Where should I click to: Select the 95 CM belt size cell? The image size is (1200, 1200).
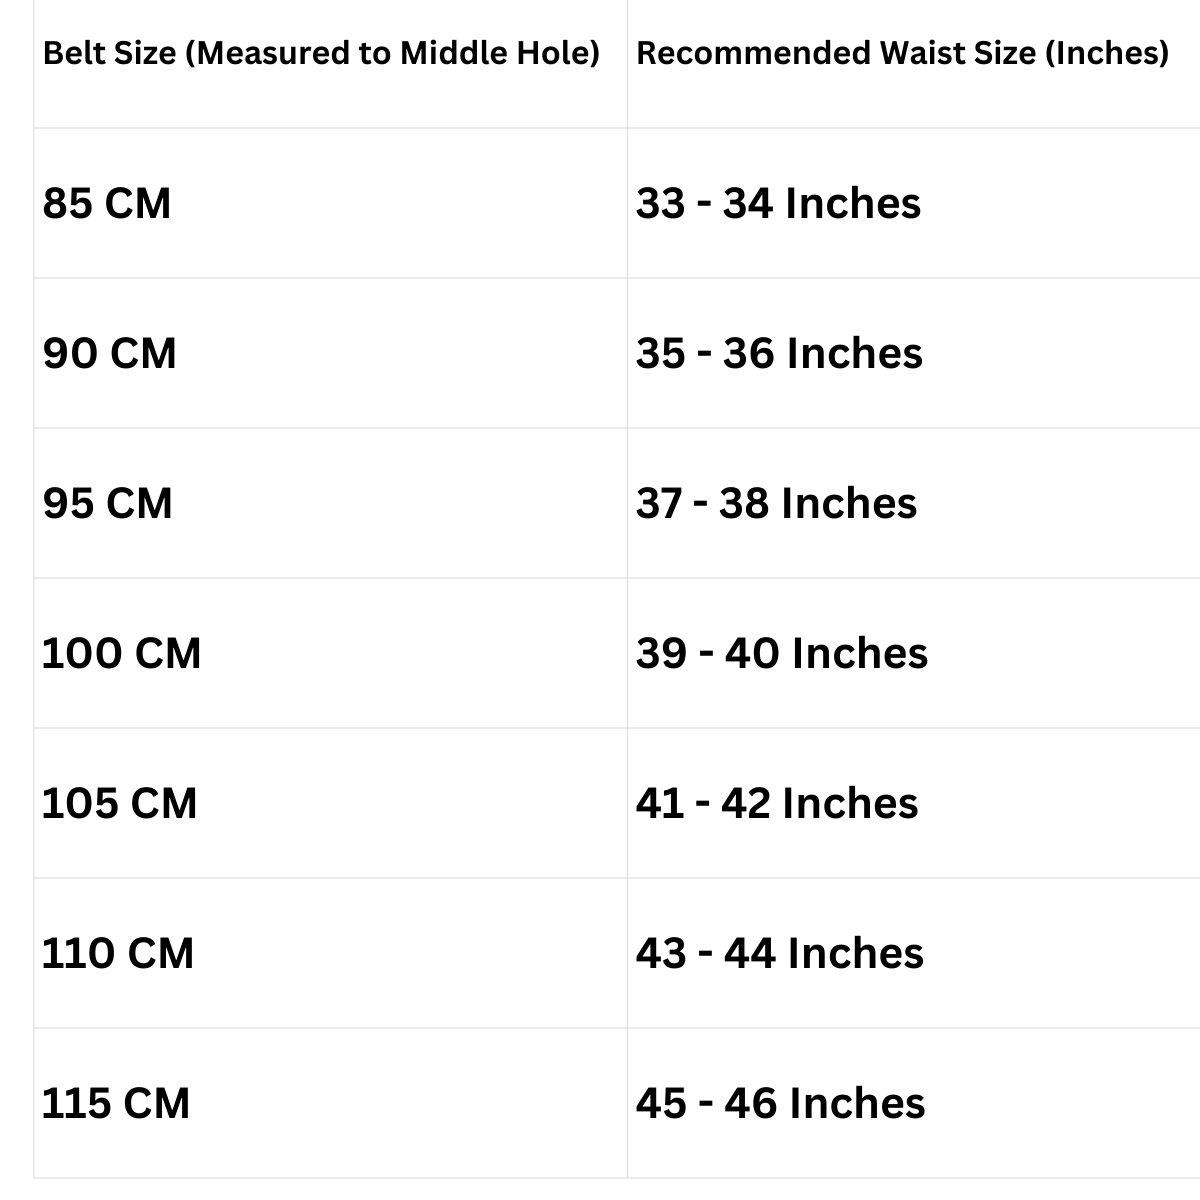[x=107, y=503]
